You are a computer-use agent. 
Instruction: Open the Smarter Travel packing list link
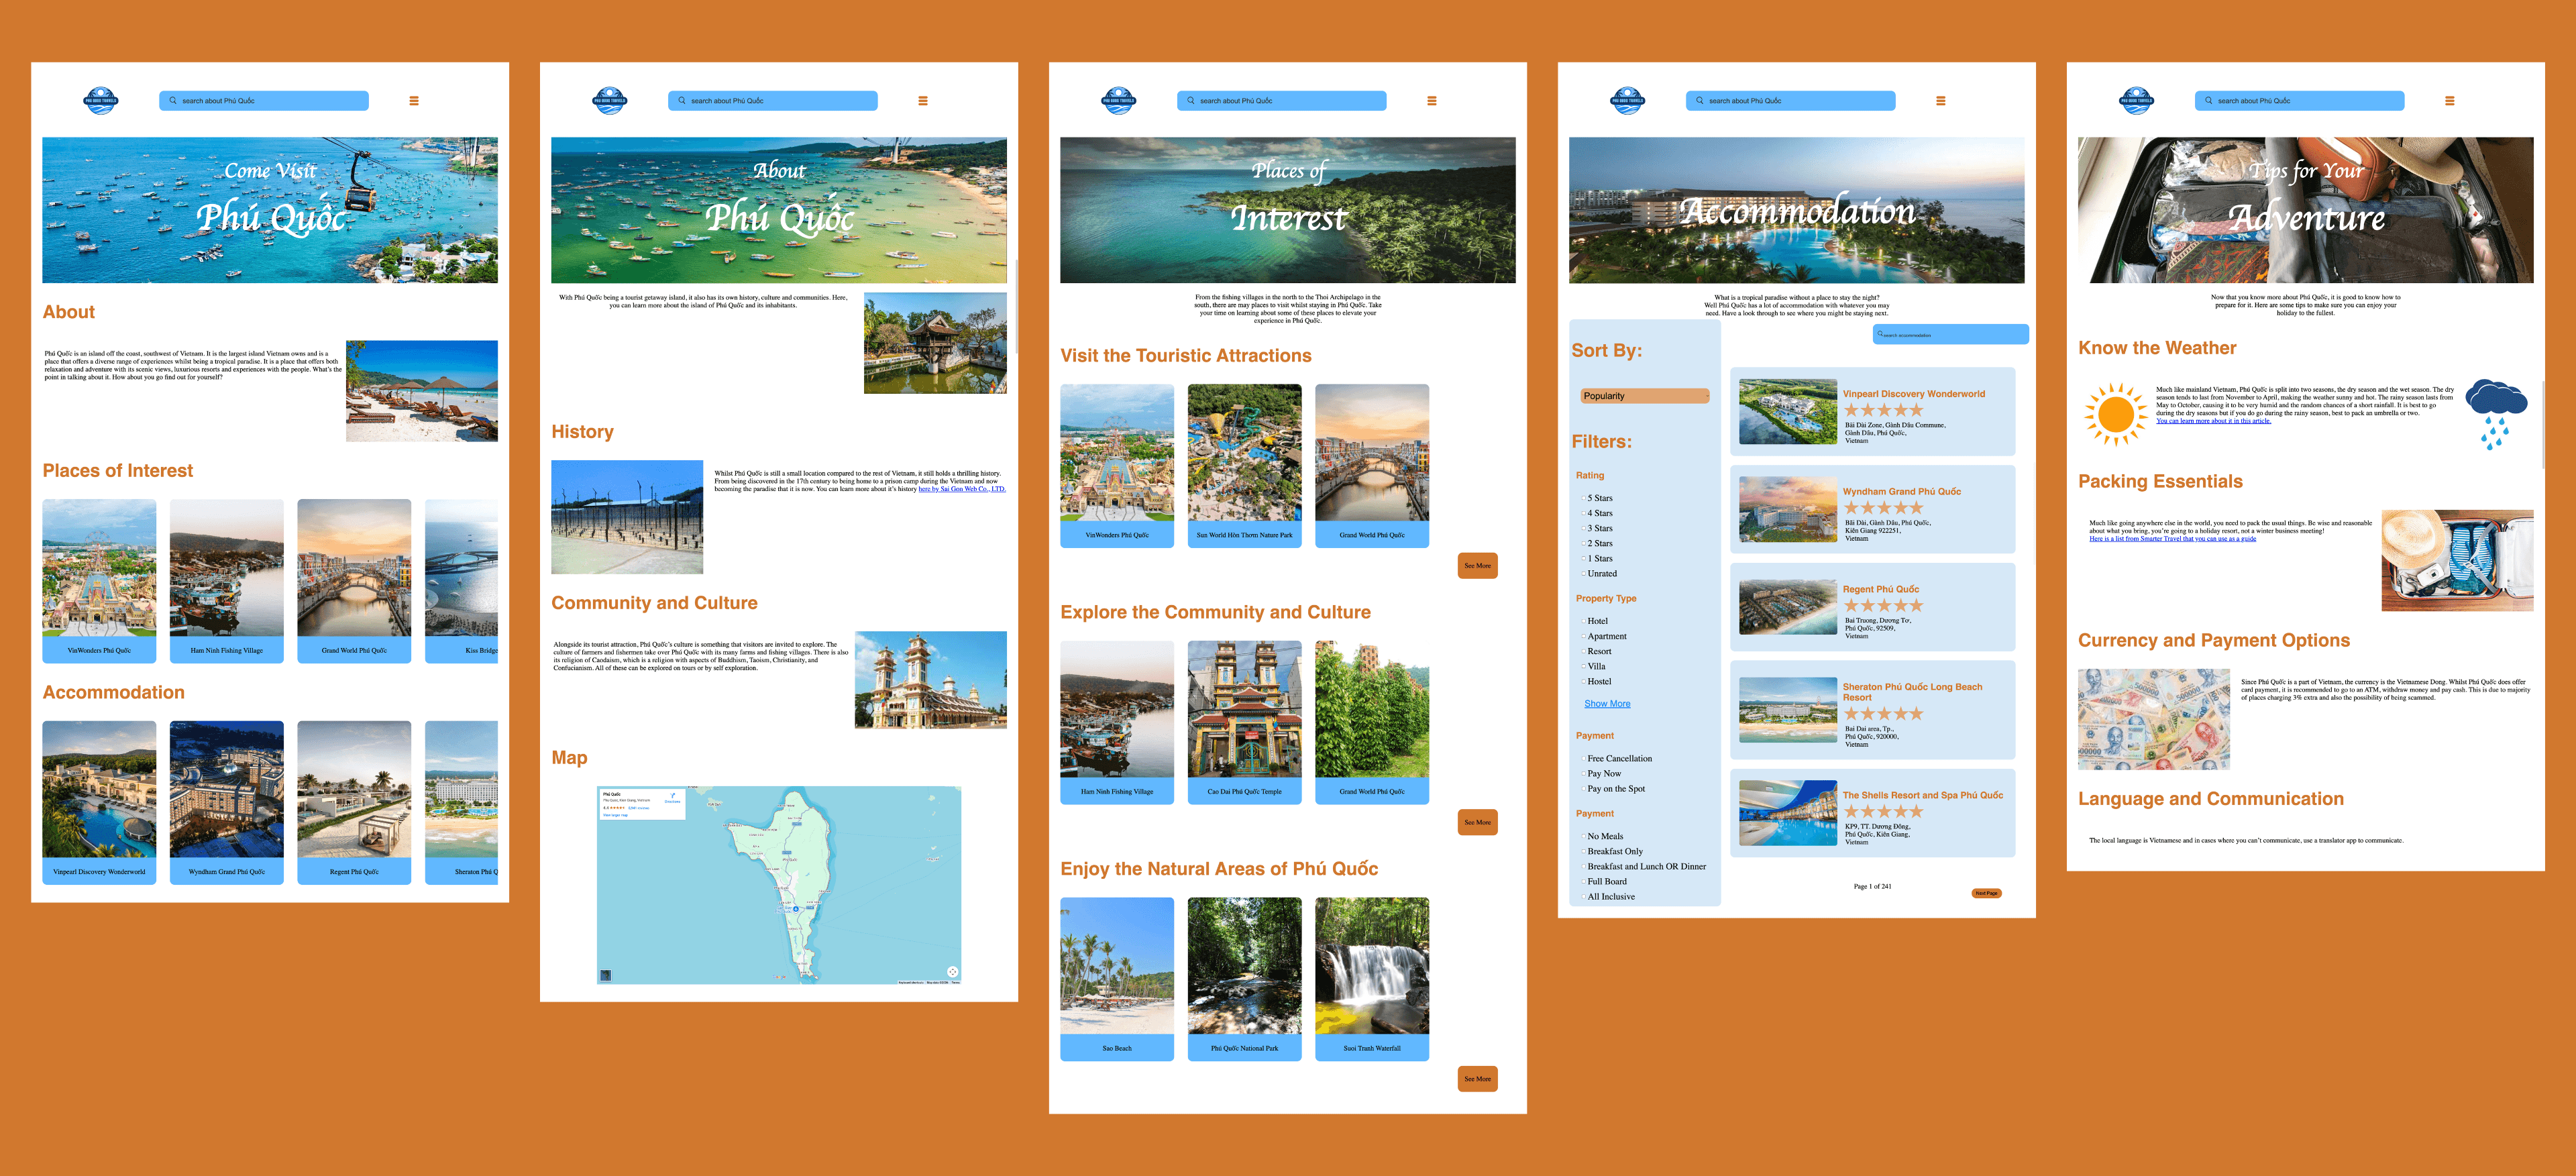point(2172,539)
